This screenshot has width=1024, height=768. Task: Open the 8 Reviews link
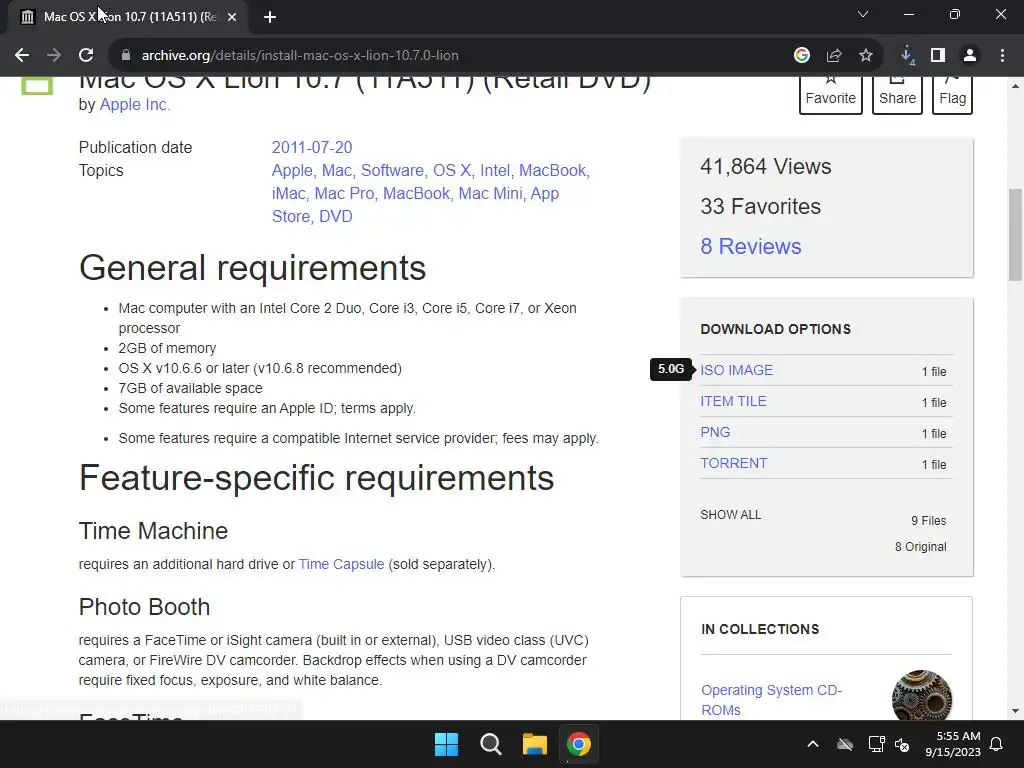coord(750,246)
